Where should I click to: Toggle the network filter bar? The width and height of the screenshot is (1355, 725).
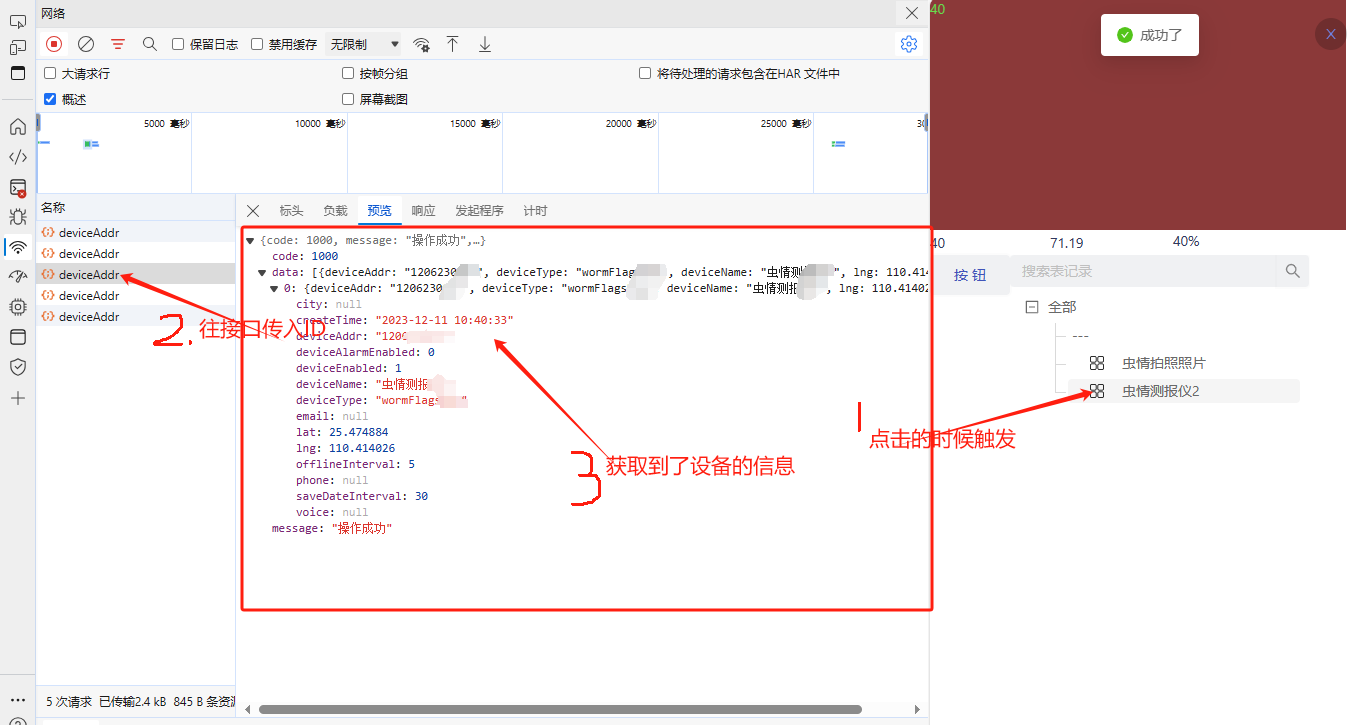pos(118,44)
